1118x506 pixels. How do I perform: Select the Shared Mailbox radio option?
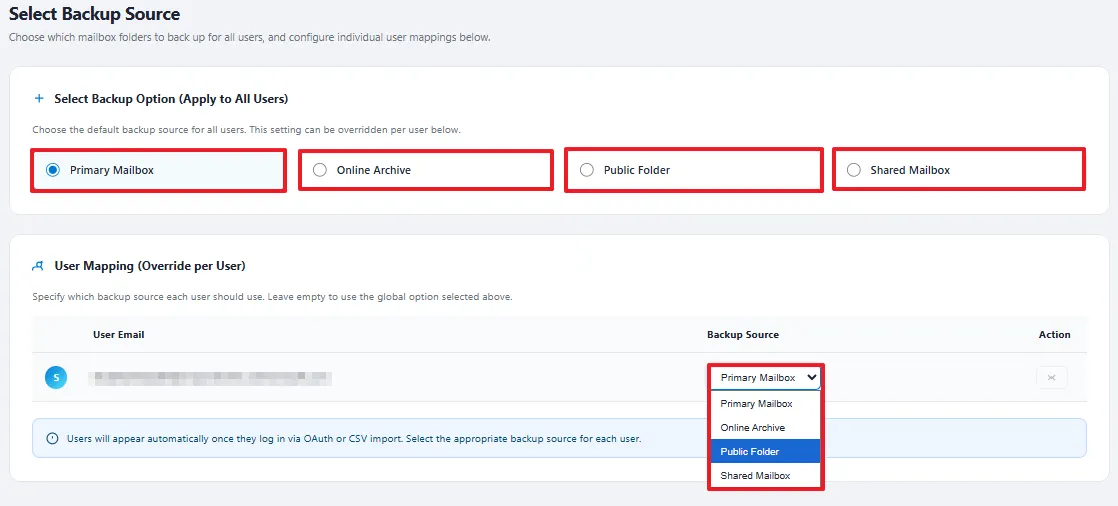tap(853, 170)
